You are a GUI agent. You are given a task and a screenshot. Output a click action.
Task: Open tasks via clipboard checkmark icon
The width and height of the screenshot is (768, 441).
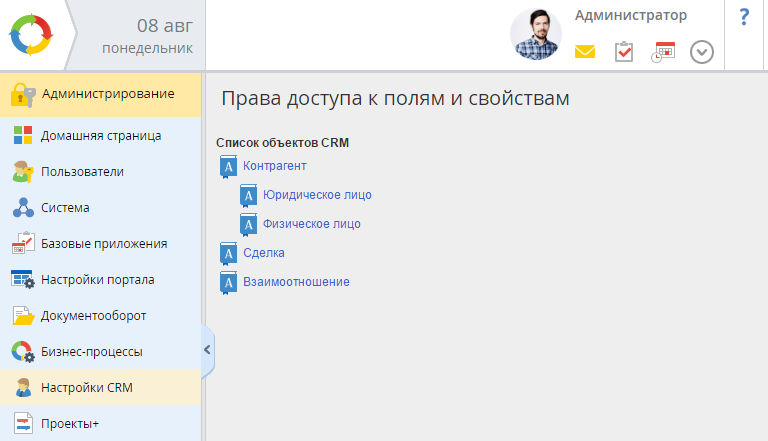624,52
